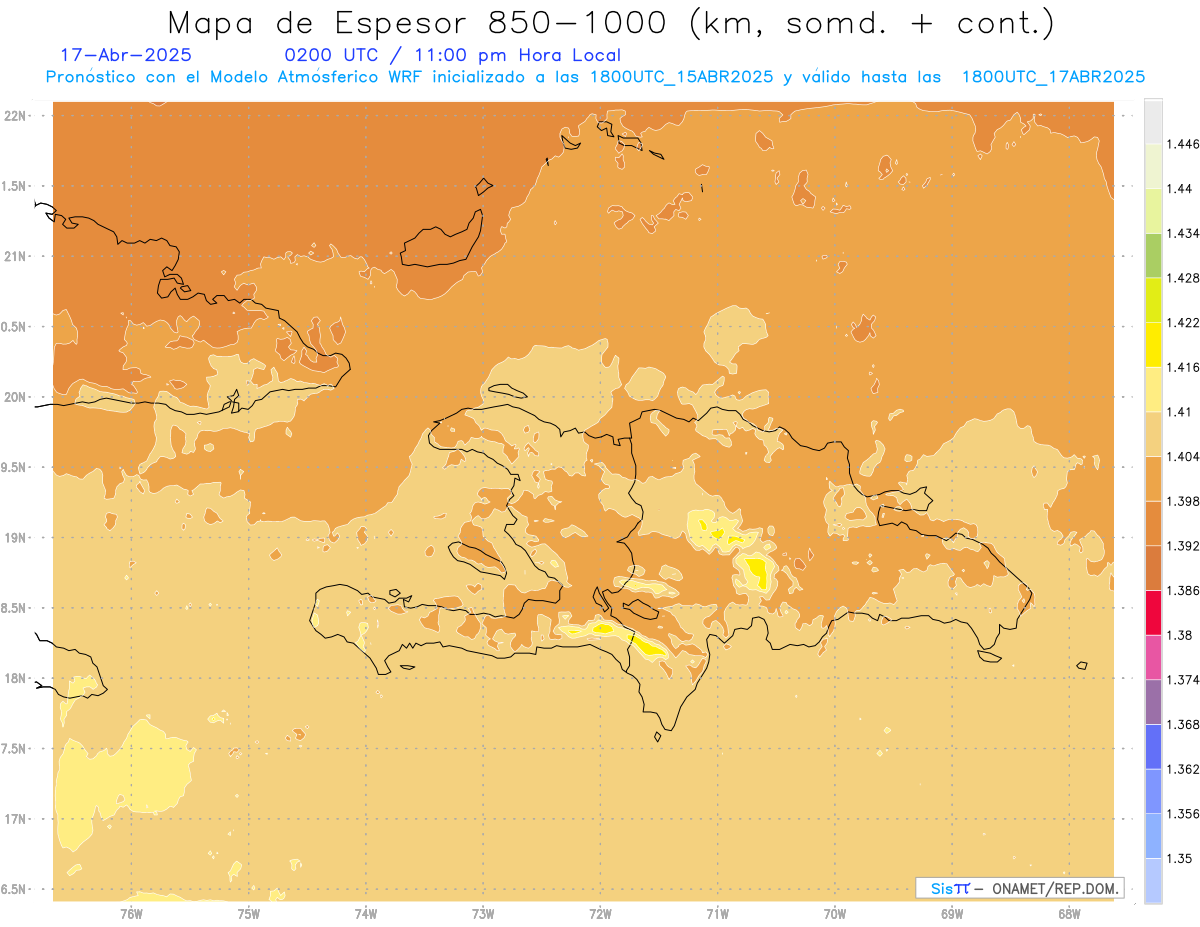The height and width of the screenshot is (927, 1200).
Task: Click the '1.422' color scale value
Action: click(1182, 323)
